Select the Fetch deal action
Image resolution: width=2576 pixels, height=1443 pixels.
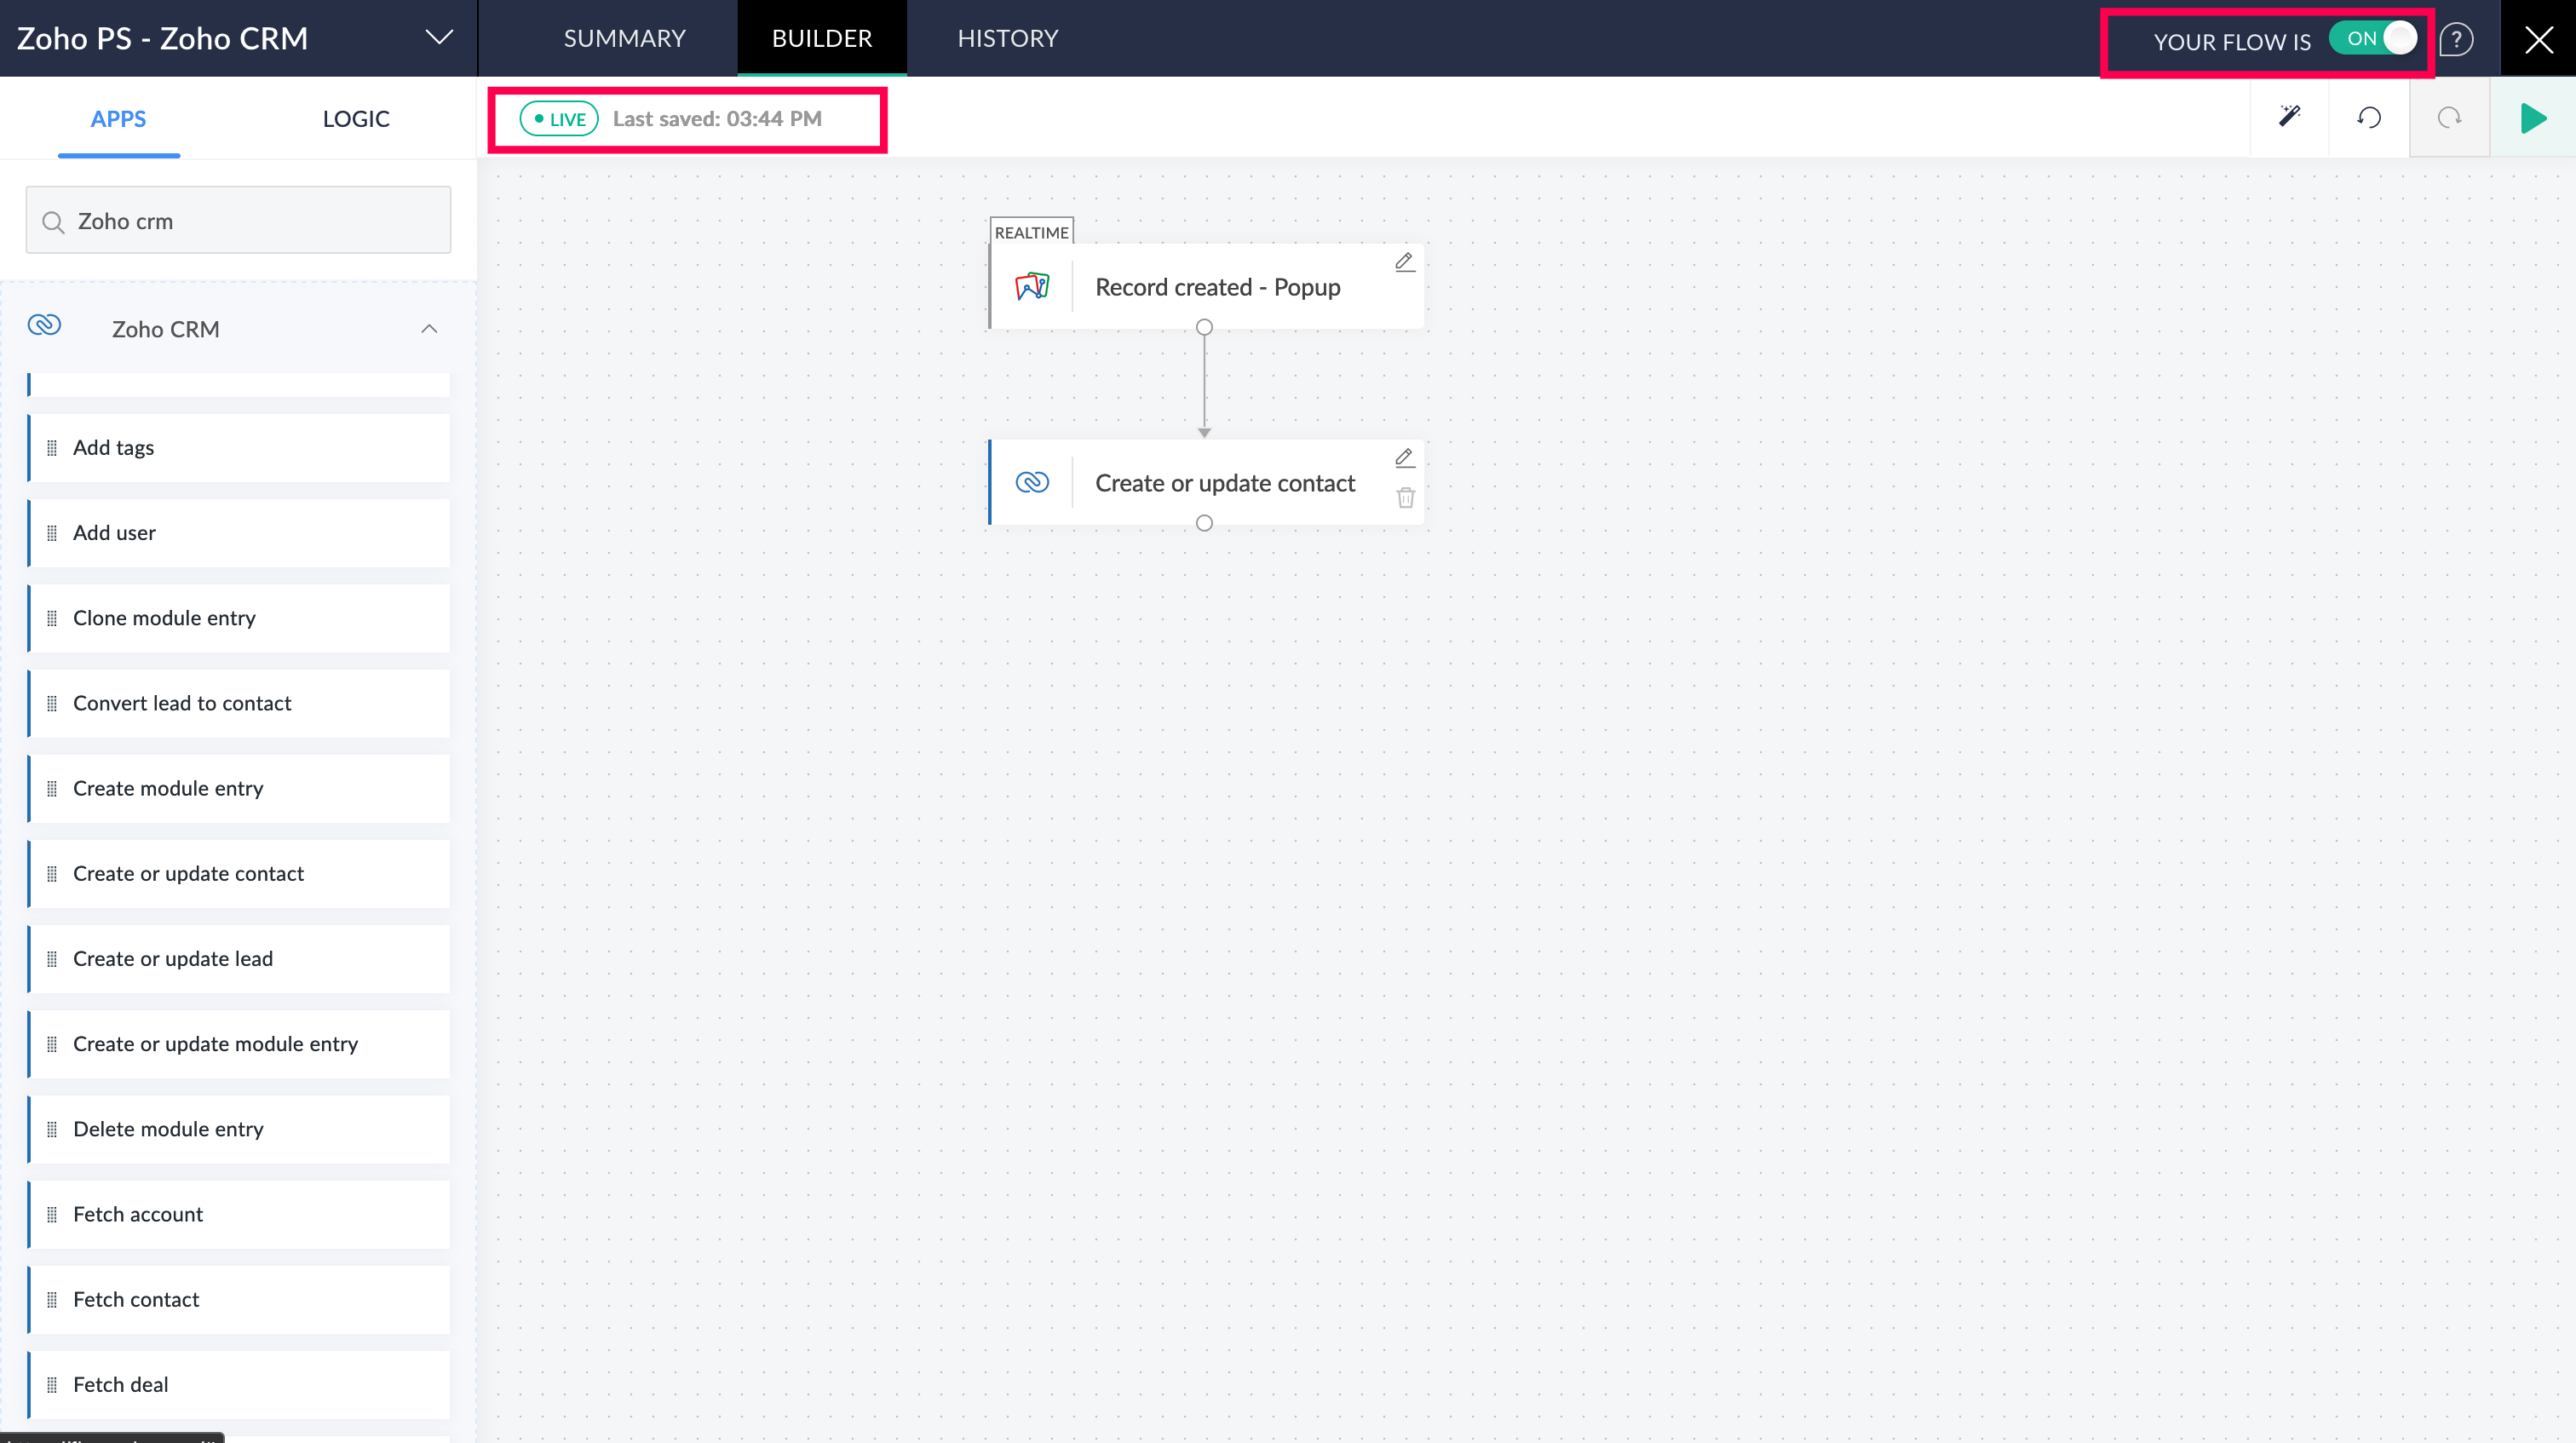(x=120, y=1384)
